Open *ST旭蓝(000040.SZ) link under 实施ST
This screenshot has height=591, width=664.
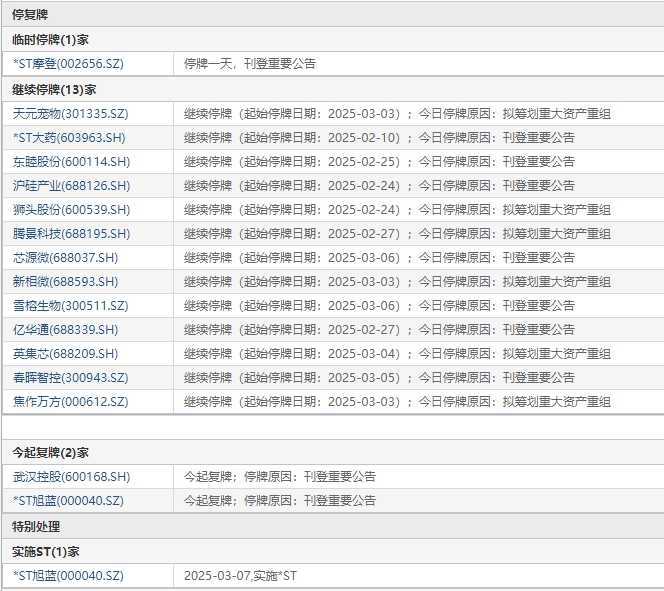click(x=68, y=576)
